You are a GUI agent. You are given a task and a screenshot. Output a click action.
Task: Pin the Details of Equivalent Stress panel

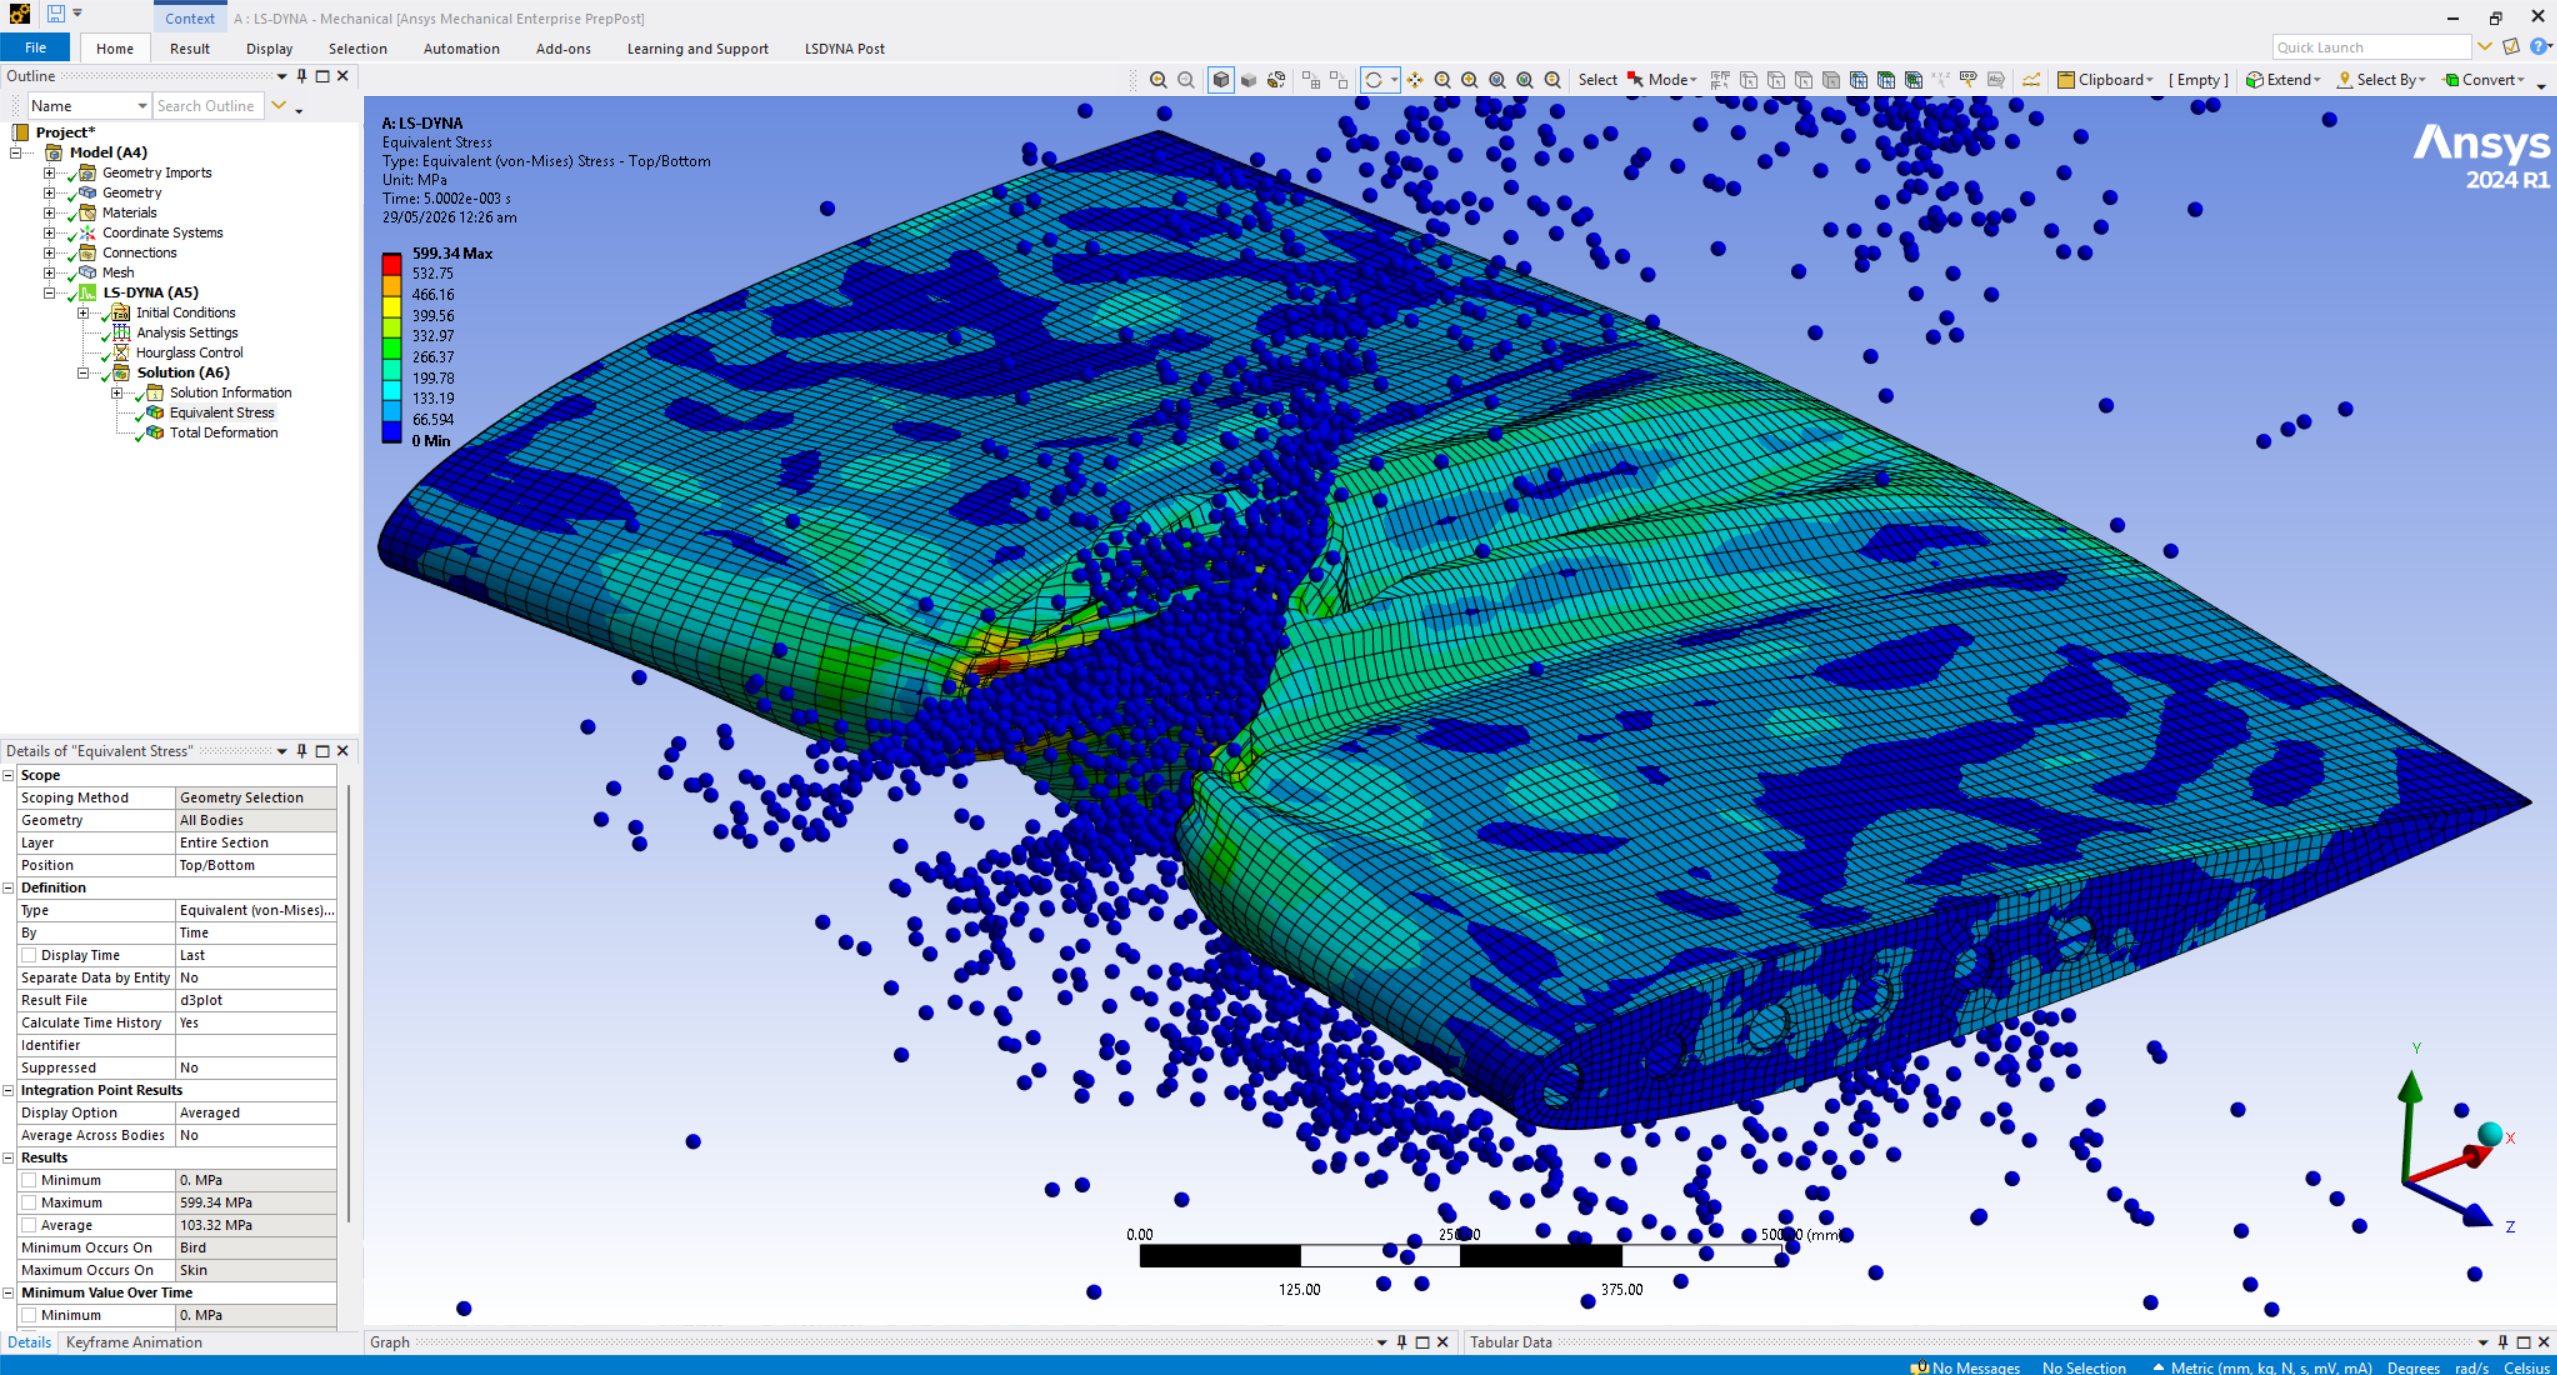click(302, 751)
